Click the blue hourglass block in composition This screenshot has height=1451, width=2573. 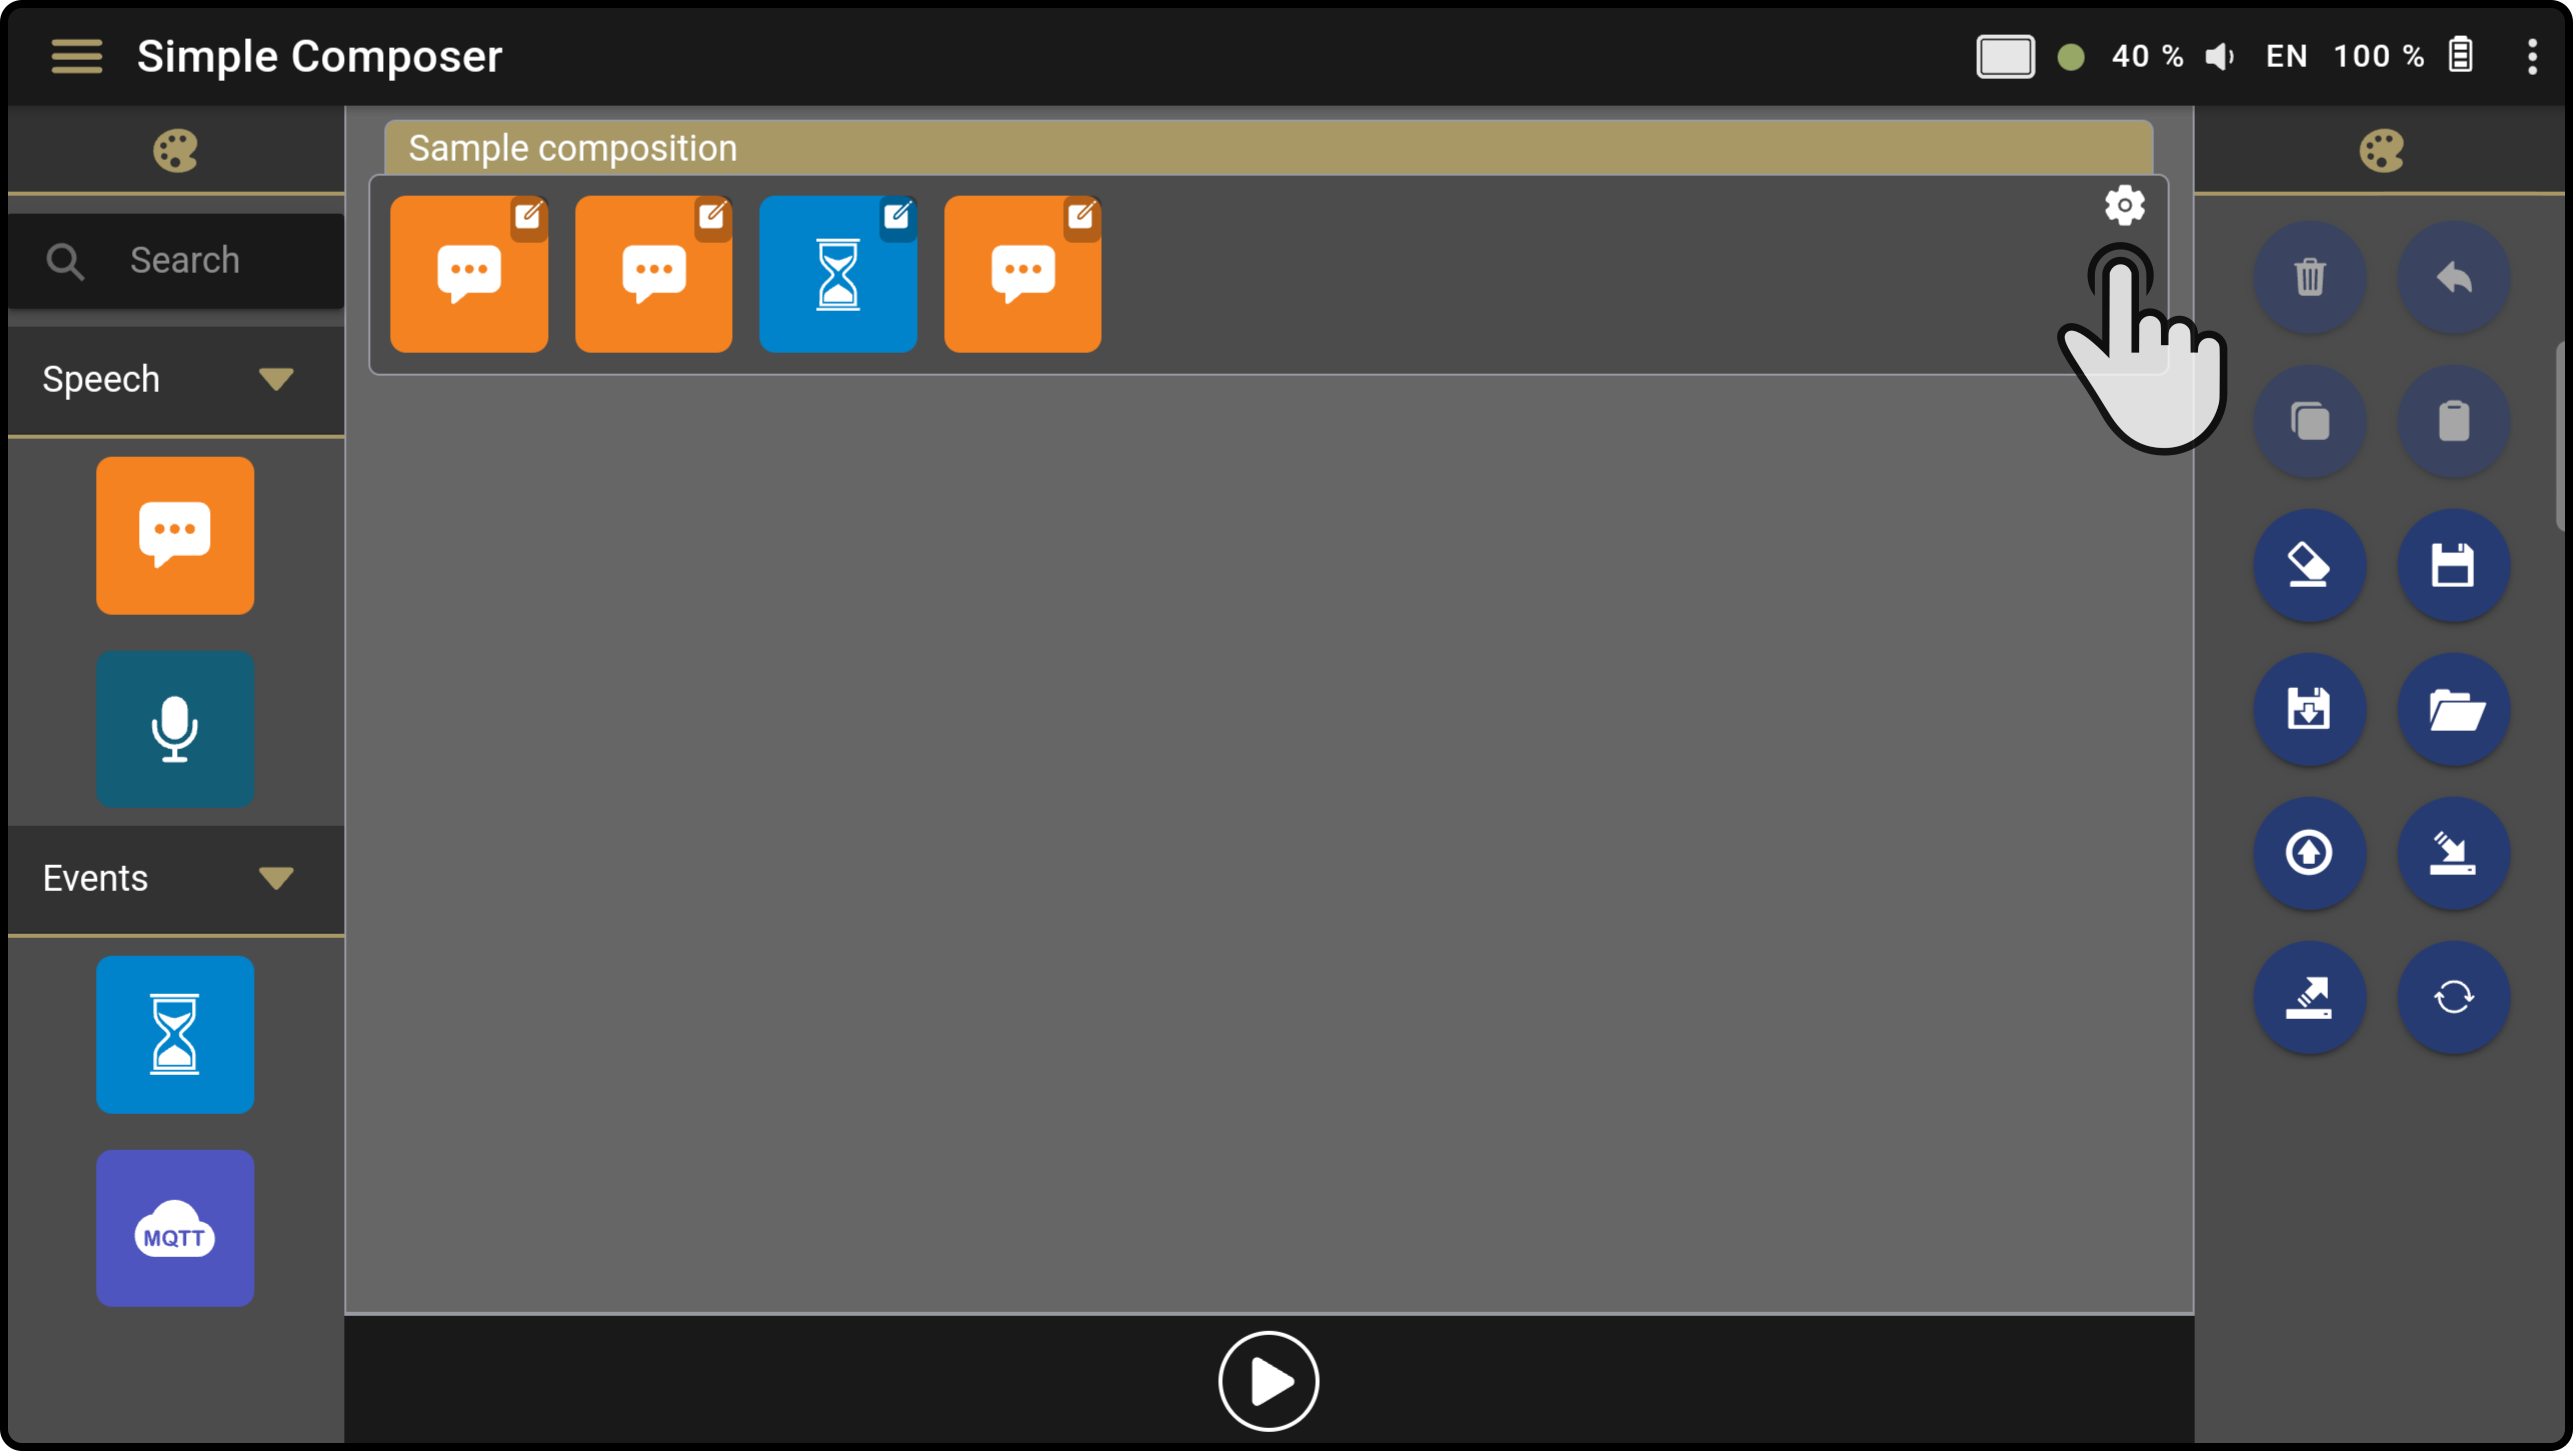[x=836, y=272]
